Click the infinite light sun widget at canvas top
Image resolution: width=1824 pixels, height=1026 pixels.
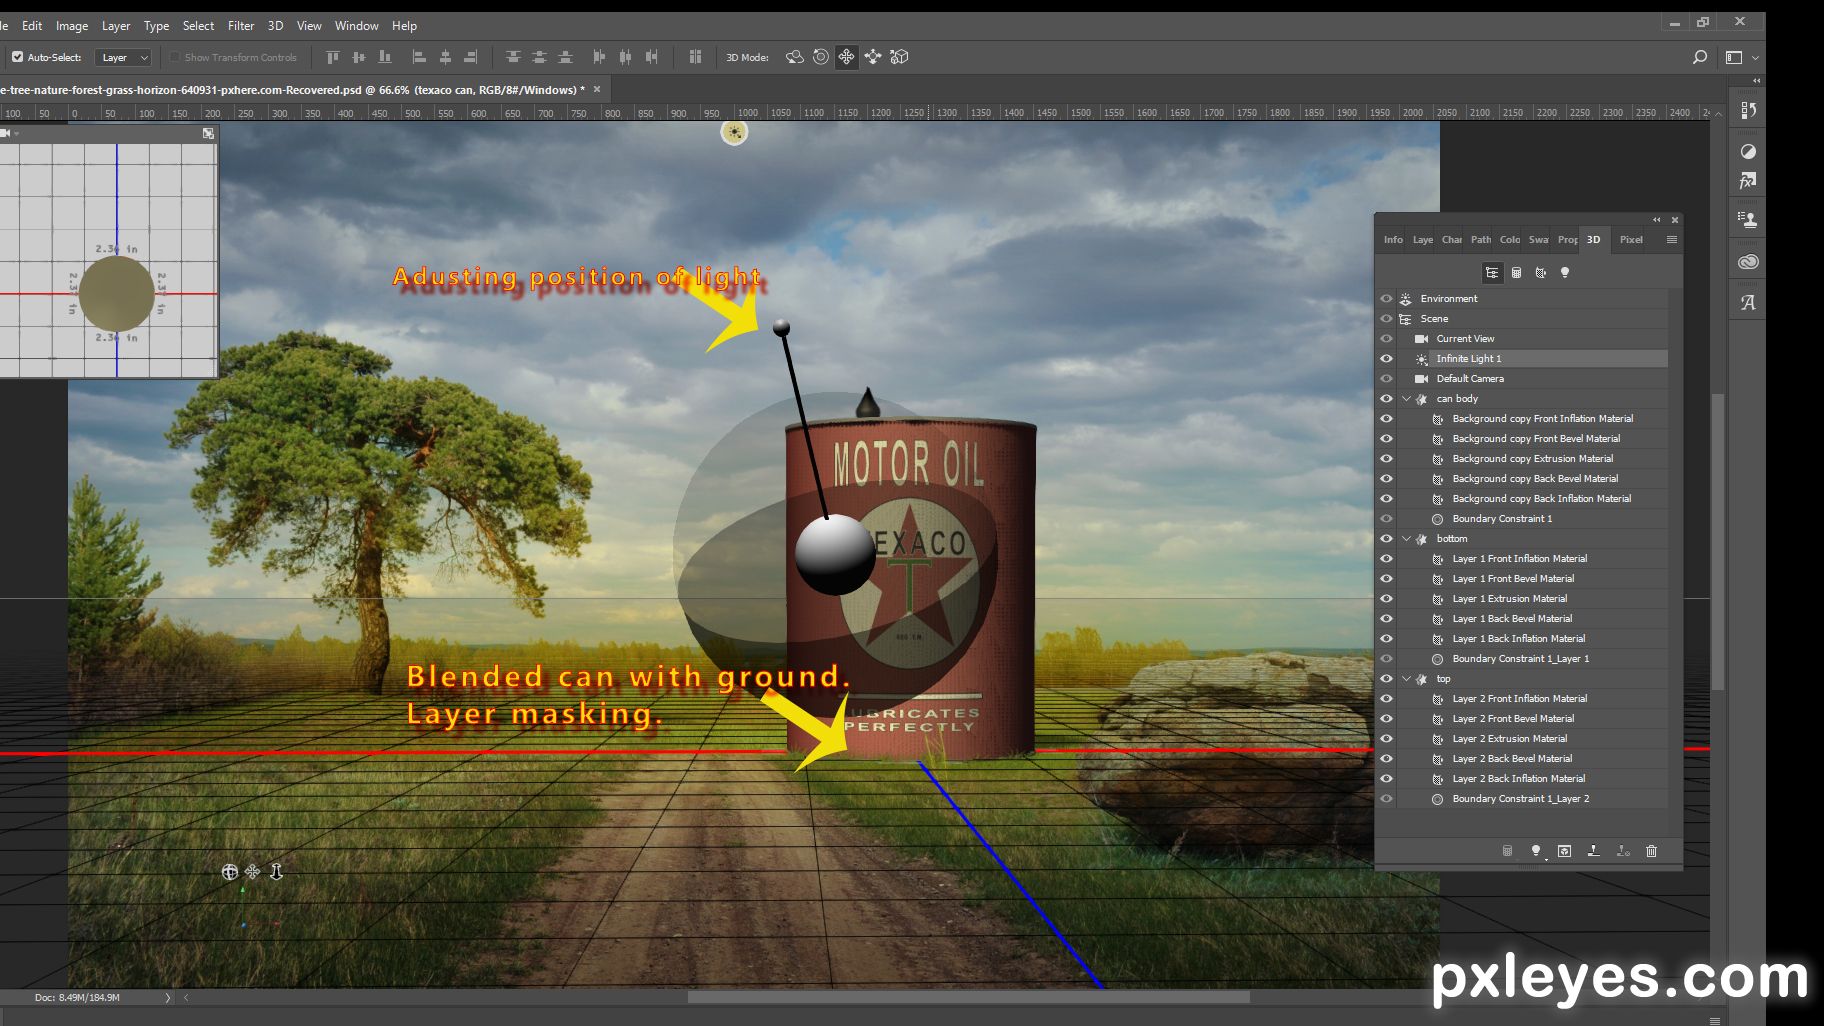click(x=734, y=132)
